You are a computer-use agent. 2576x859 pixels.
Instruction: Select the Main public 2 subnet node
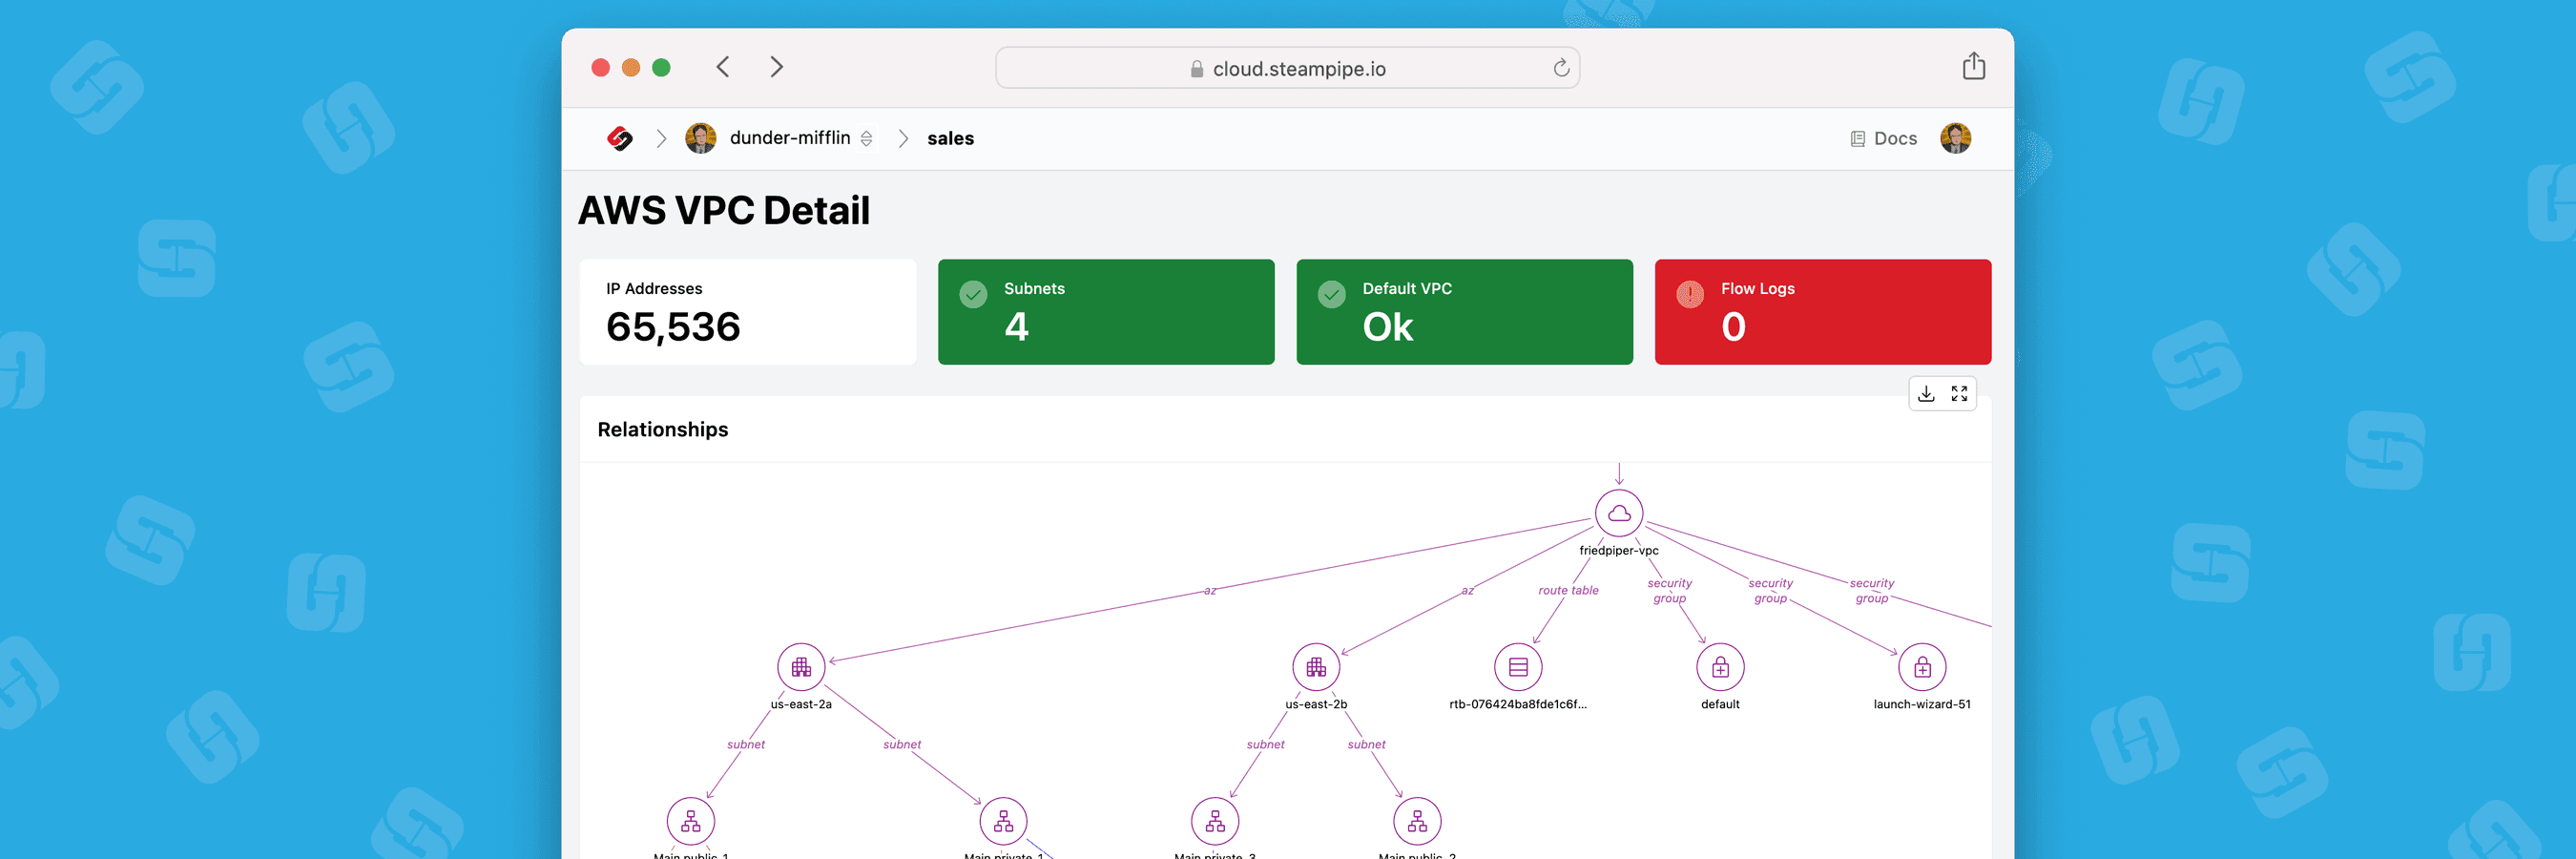point(1417,821)
